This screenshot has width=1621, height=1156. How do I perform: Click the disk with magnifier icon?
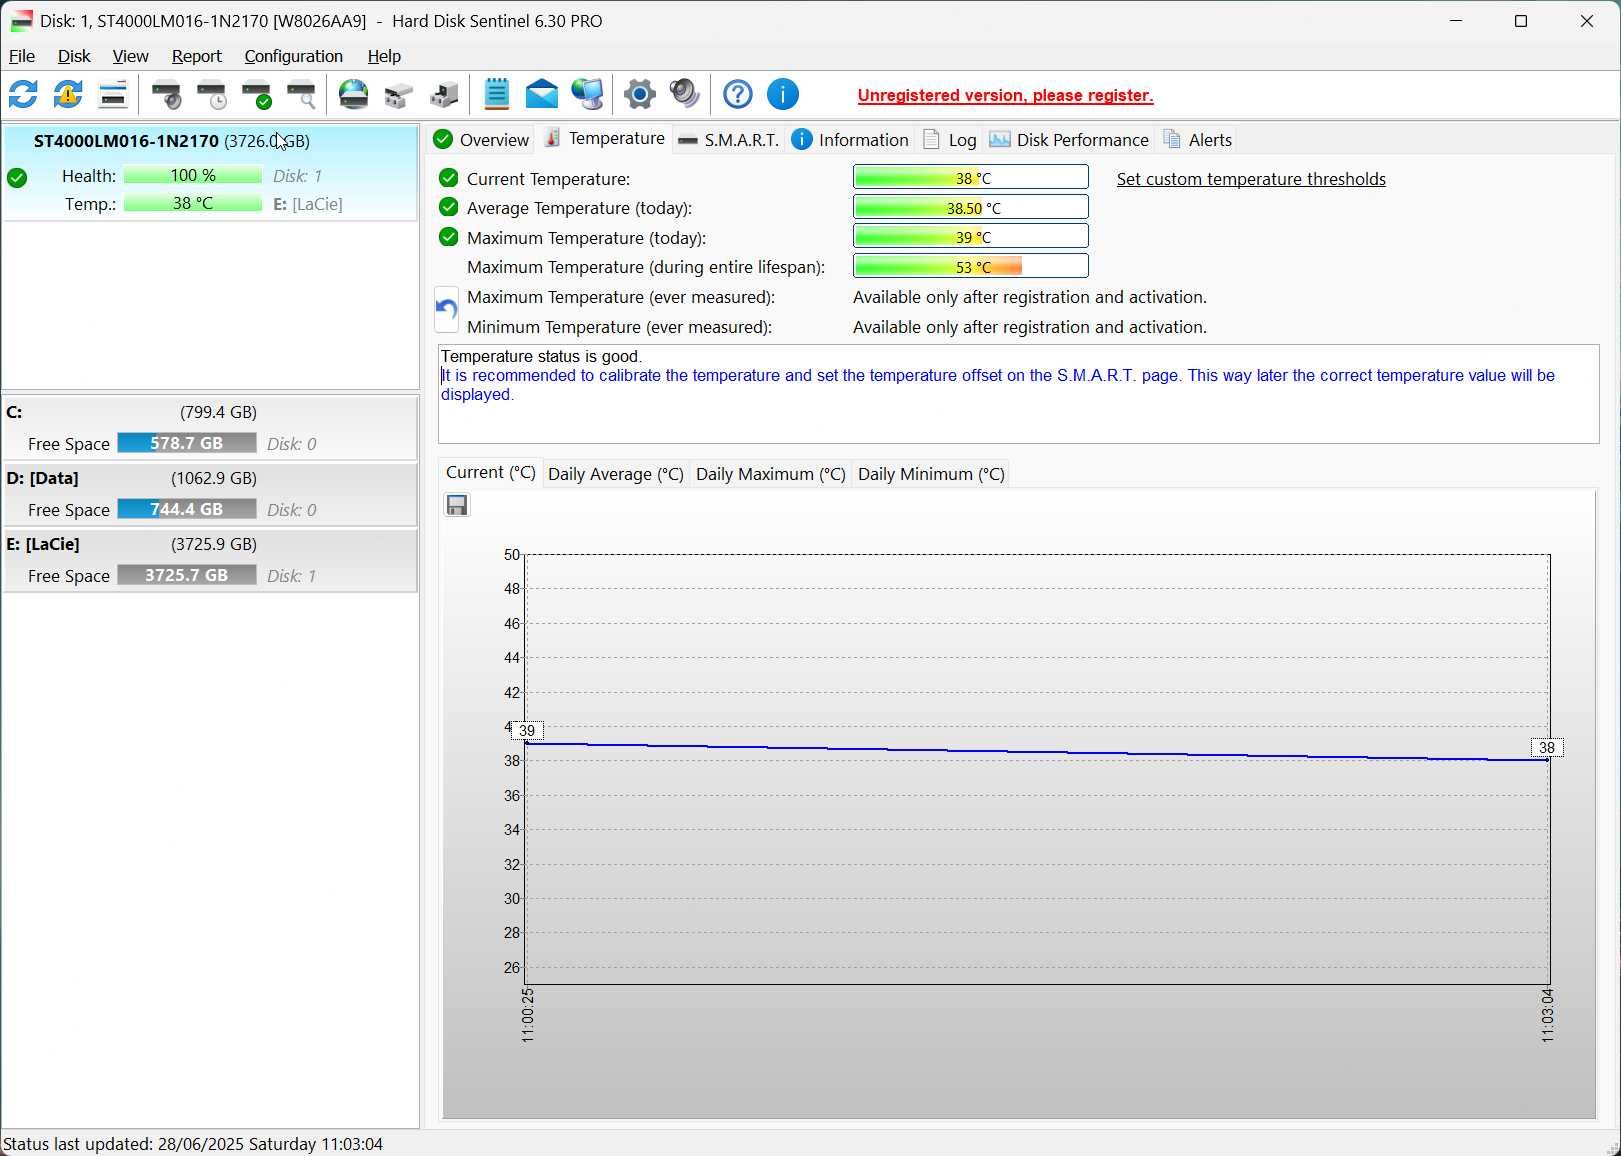click(302, 95)
